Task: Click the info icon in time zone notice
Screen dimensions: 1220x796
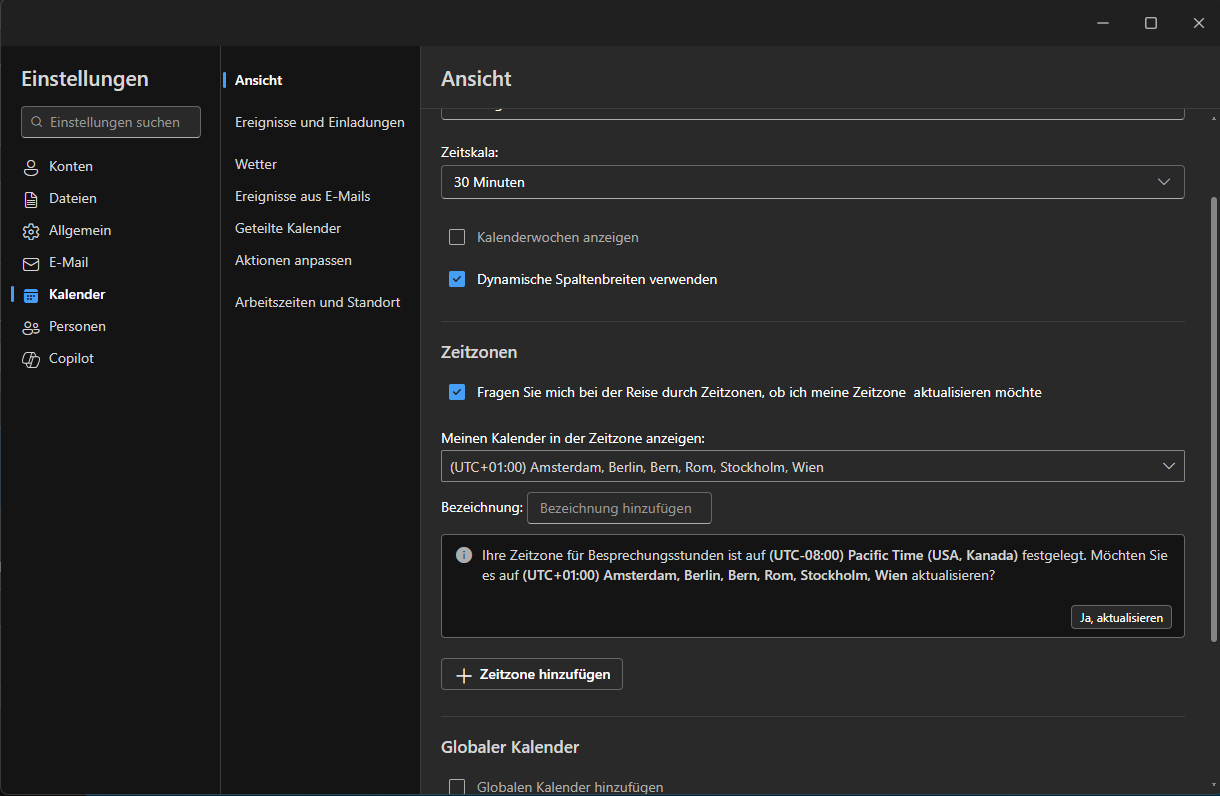Action: [x=464, y=555]
